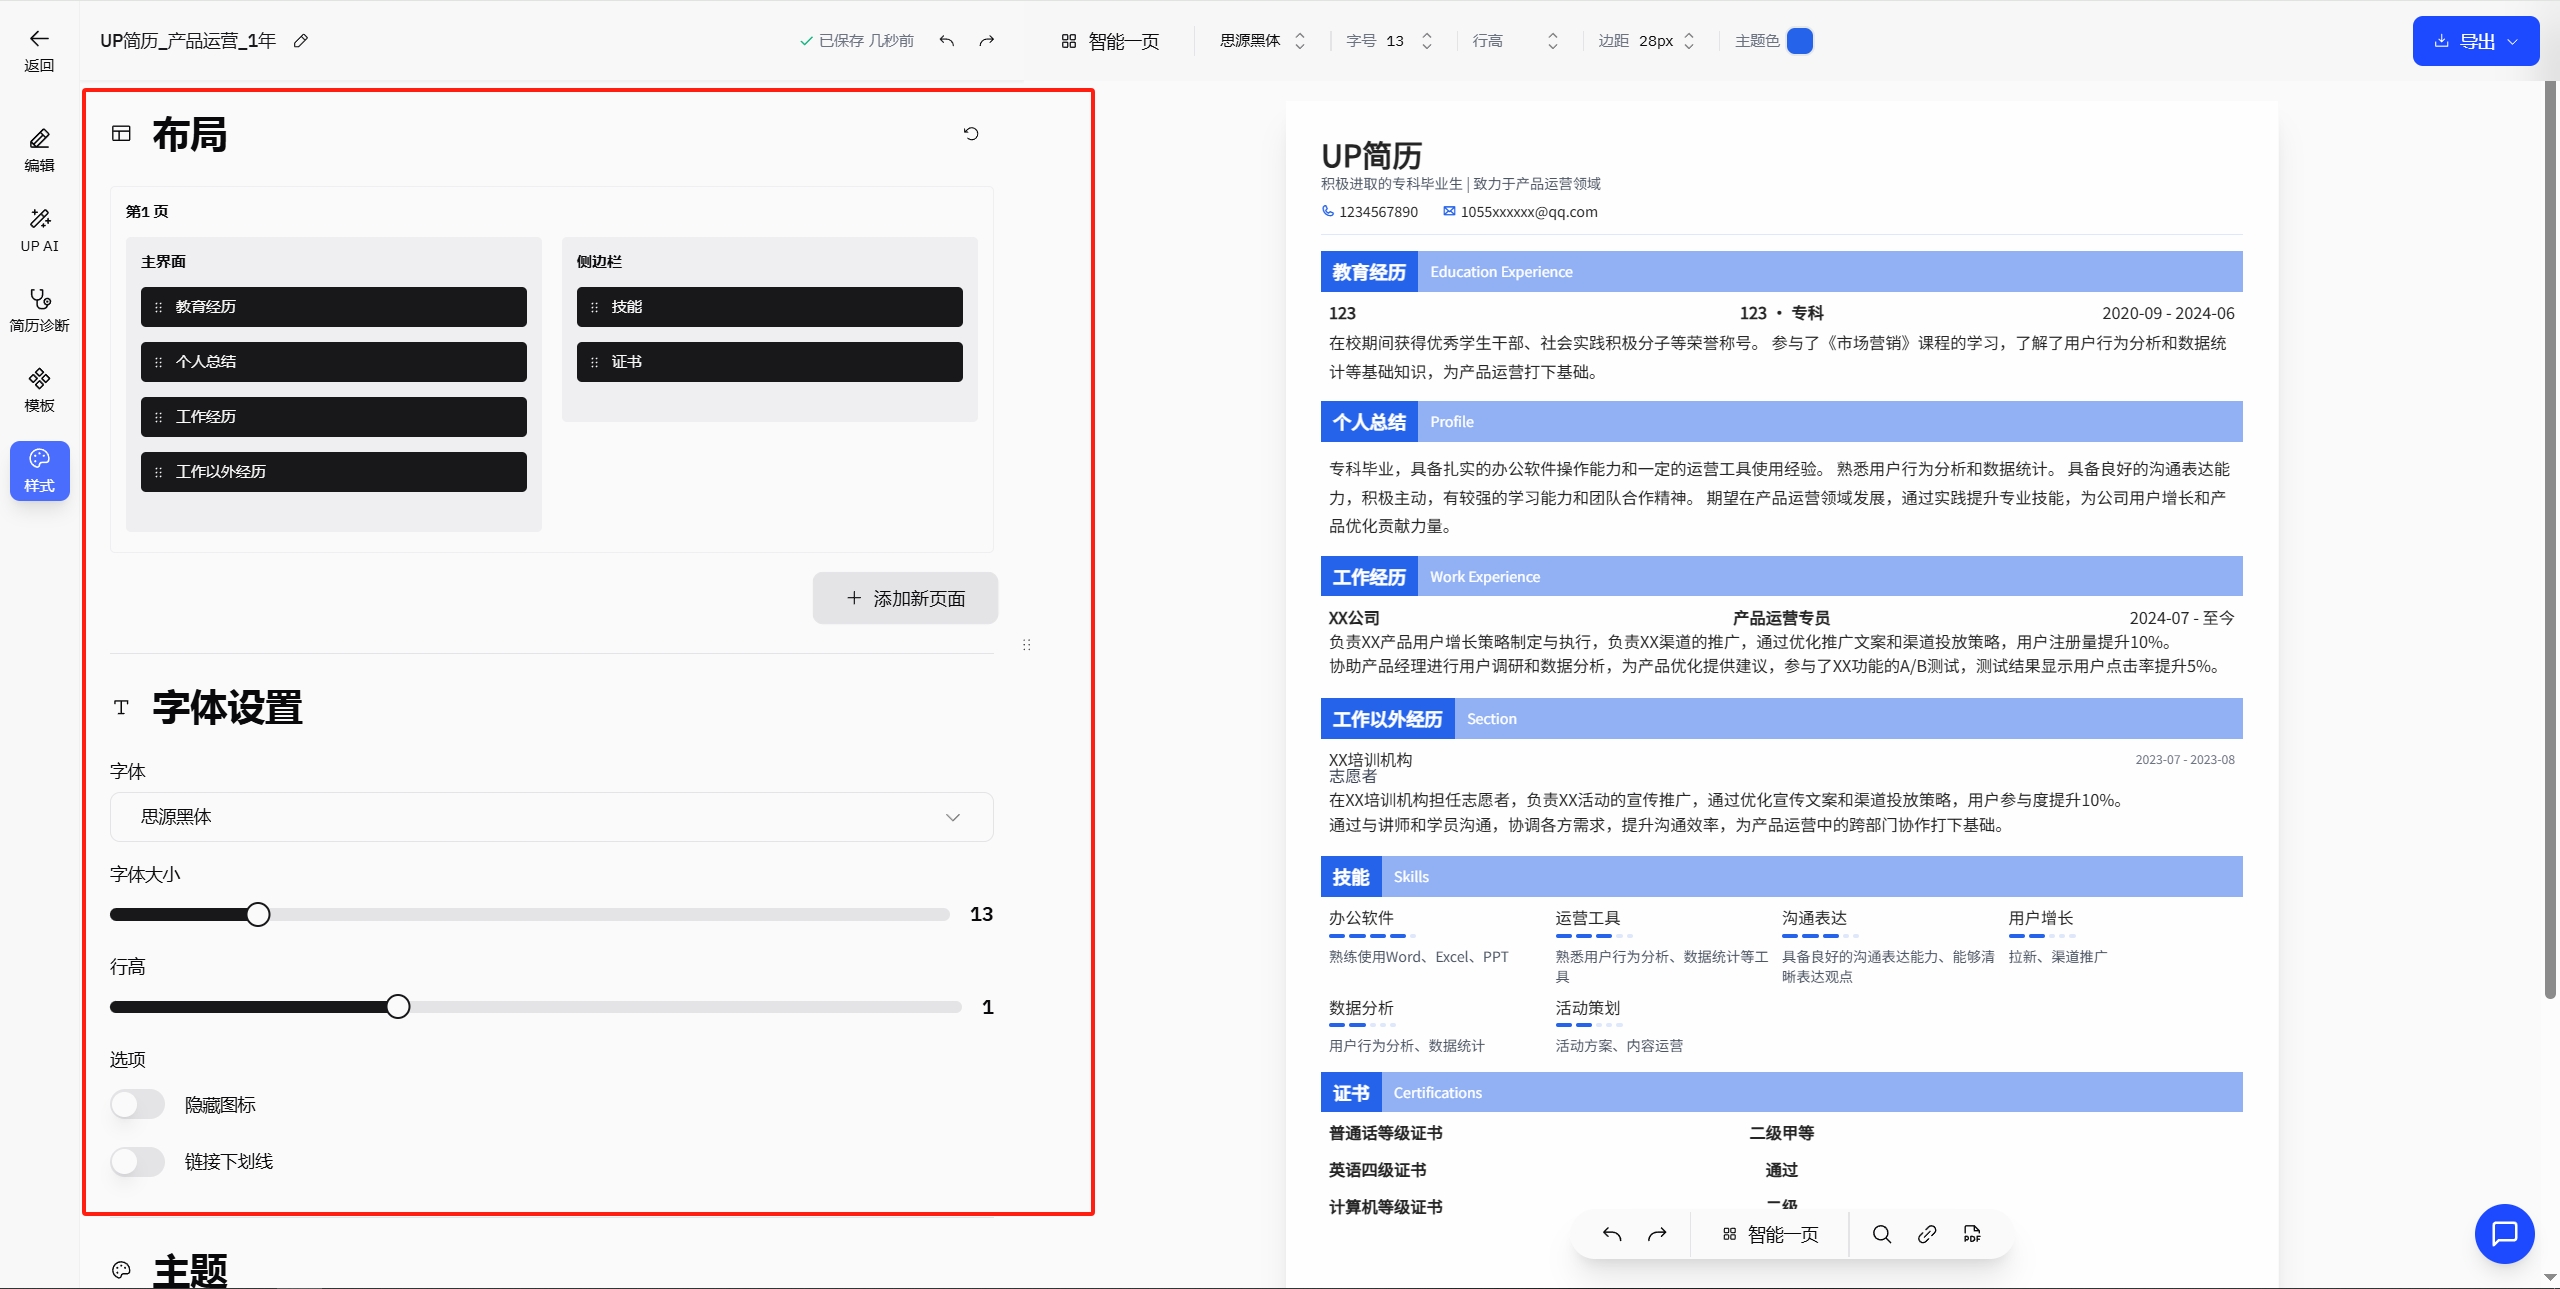Click the 添加新页面 button

coord(905,598)
